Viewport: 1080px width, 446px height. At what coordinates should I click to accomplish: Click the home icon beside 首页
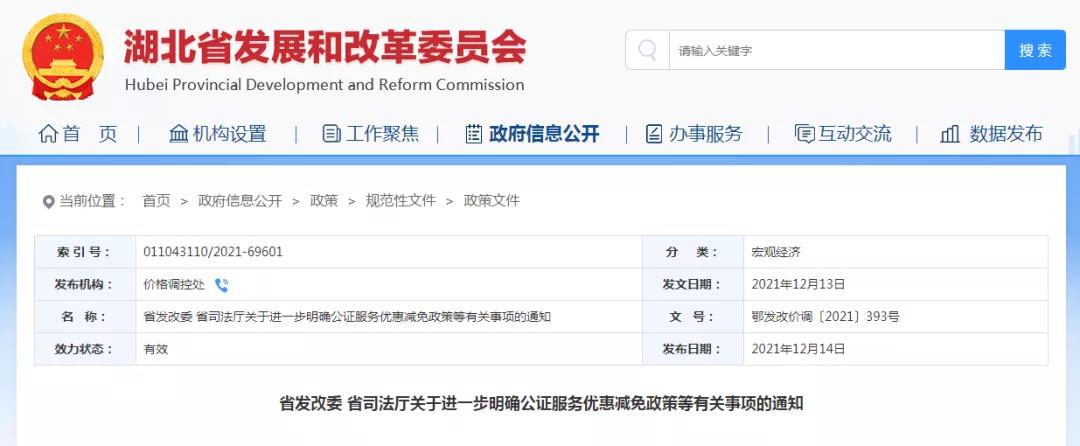point(48,134)
